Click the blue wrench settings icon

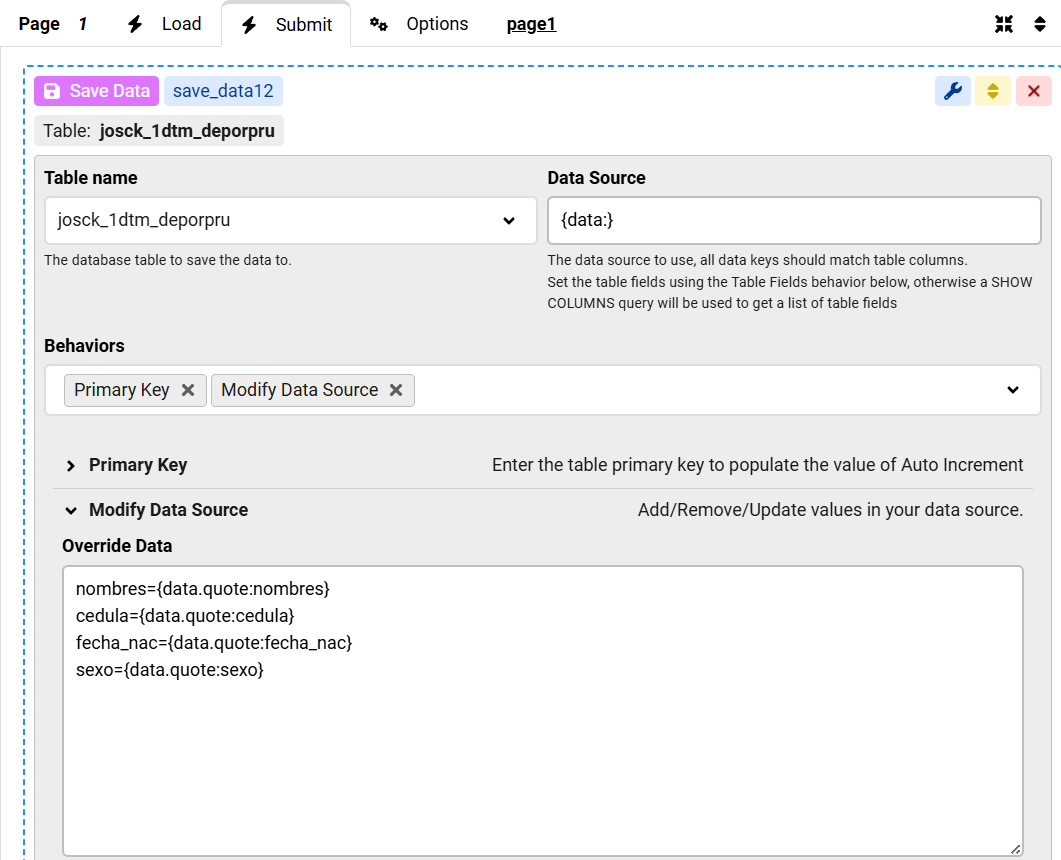coord(952,92)
